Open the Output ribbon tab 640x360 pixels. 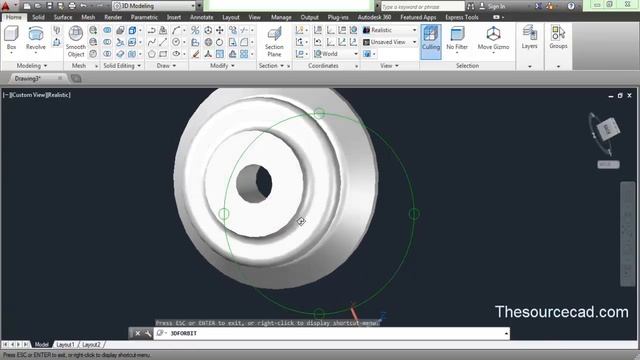[x=309, y=17]
